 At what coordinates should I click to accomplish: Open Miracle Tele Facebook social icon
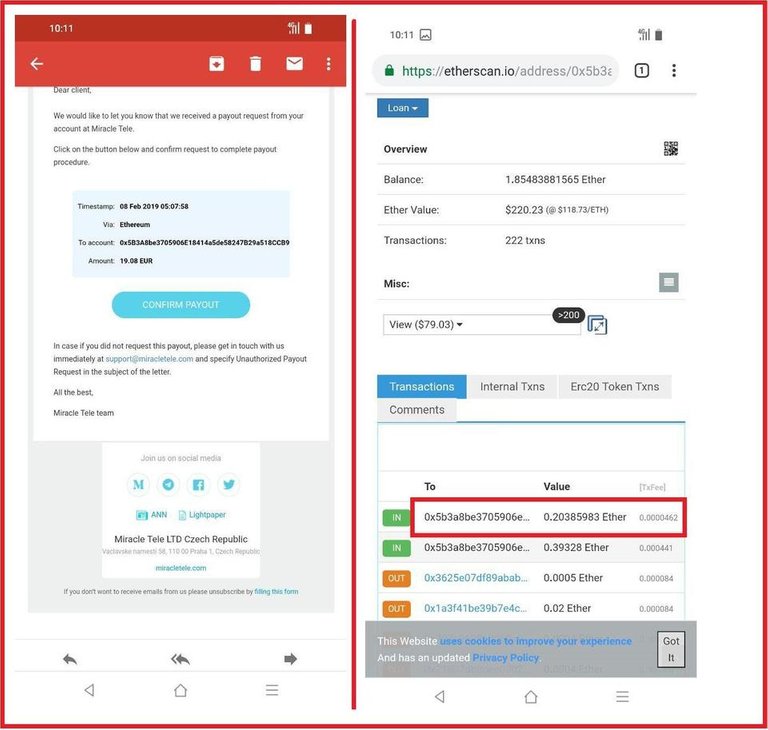pos(198,485)
